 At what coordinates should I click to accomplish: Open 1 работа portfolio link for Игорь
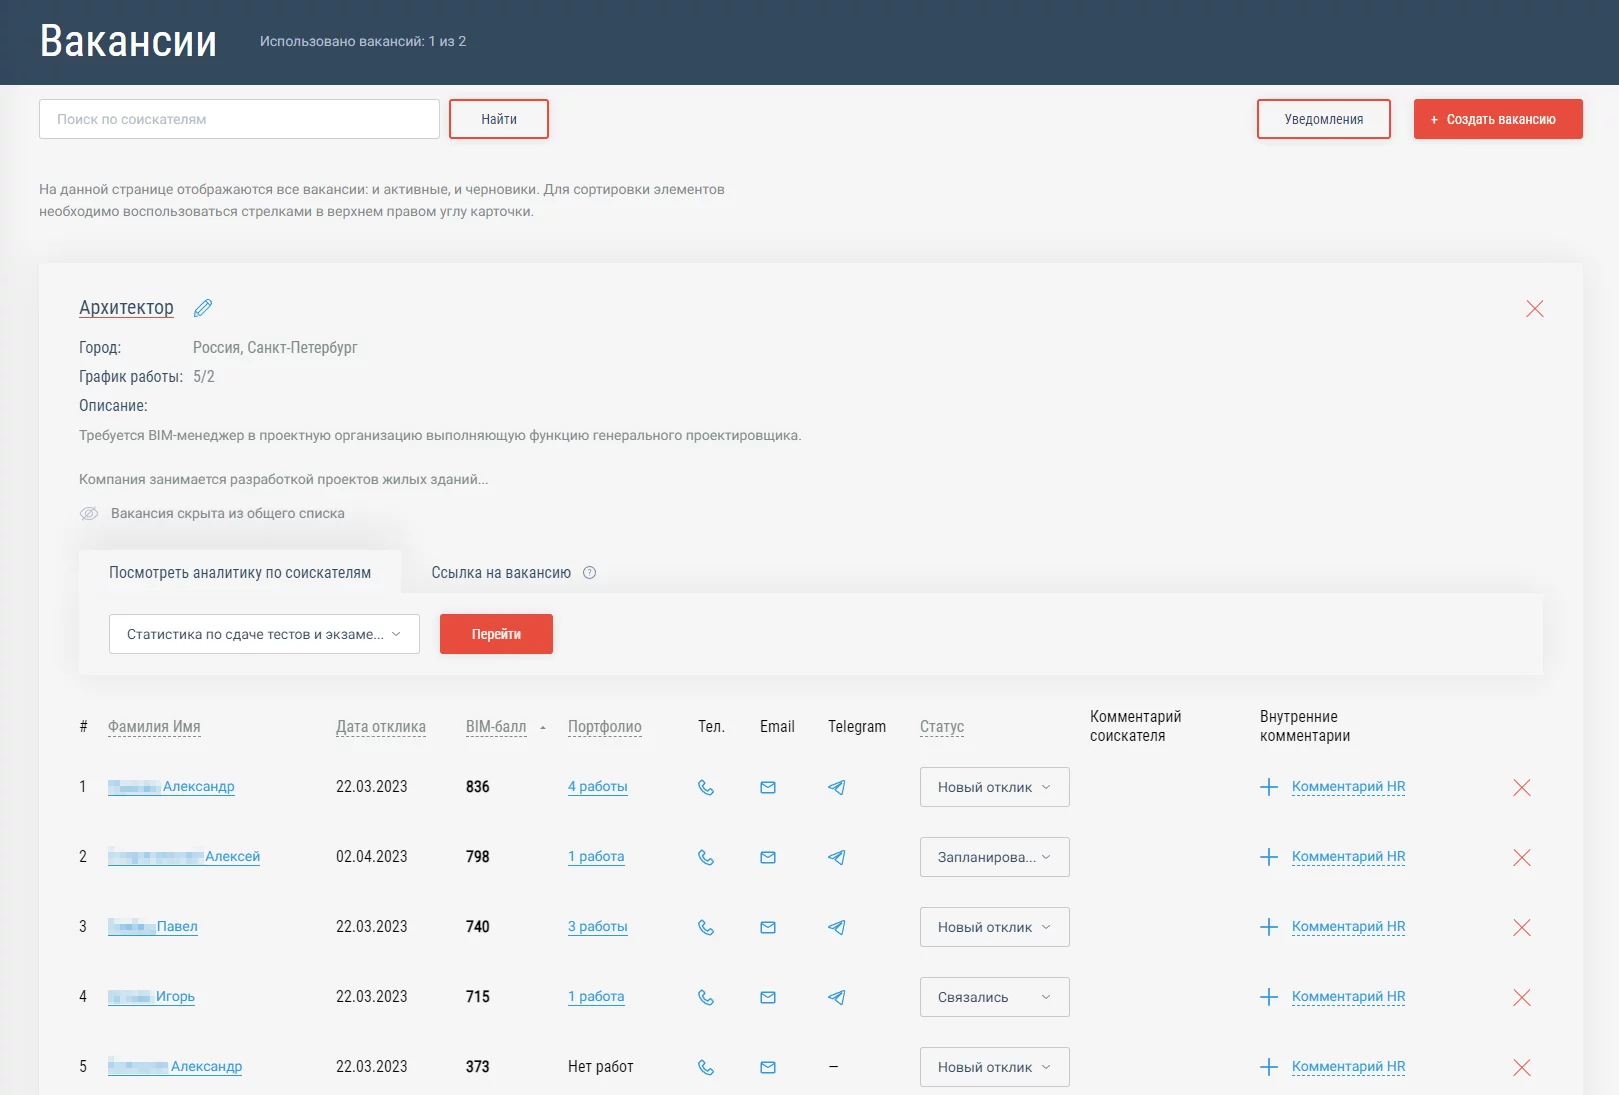pos(596,997)
